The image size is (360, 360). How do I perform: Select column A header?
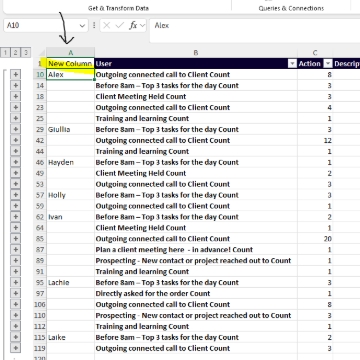click(70, 52)
